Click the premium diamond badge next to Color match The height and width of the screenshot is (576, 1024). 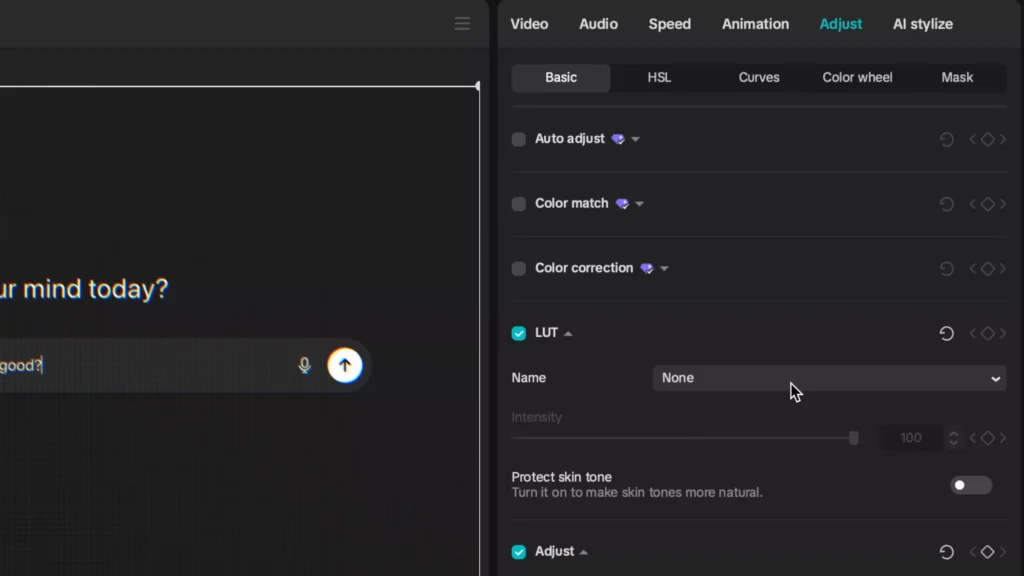[x=624, y=203]
